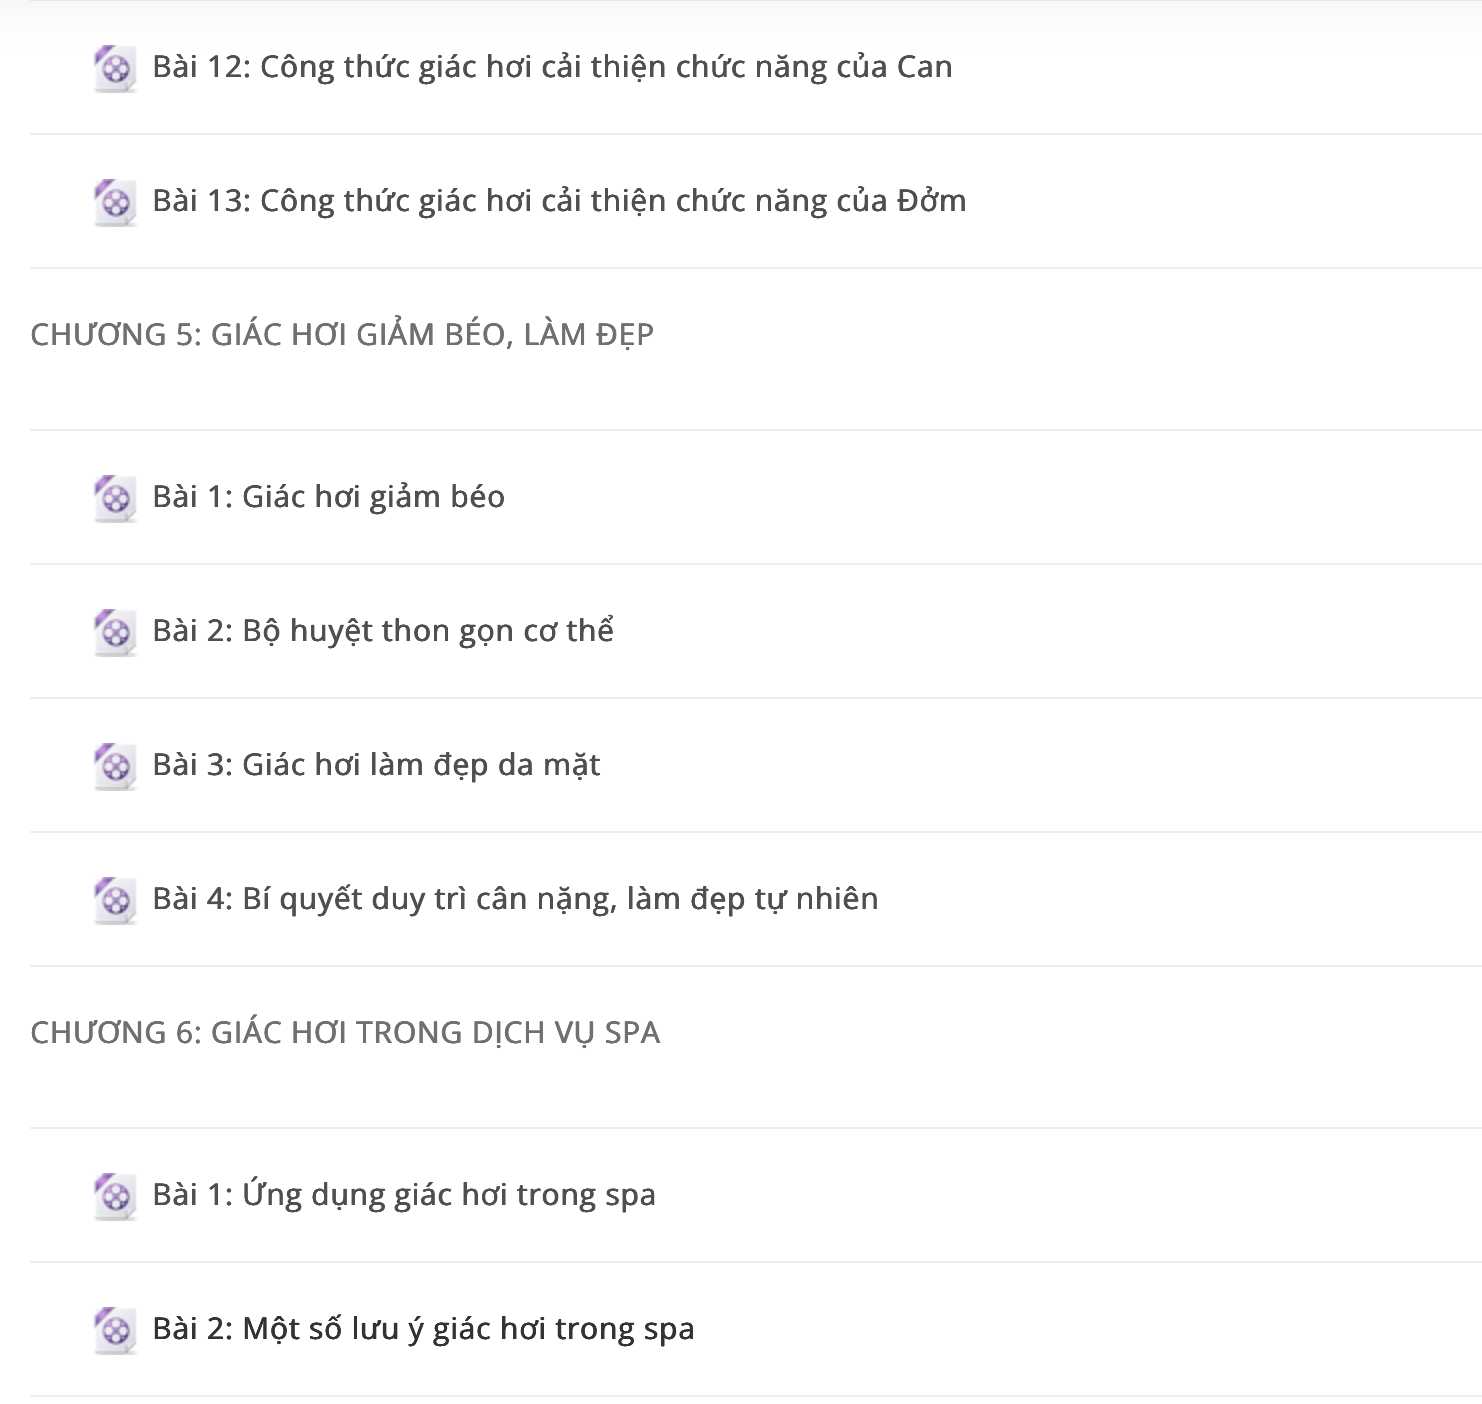Screen dimensions: 1482x1404
Task: Select the GIÁC HƠI GIẢM BÉO, LÀM ĐẸP chapter title
Action: click(432, 334)
